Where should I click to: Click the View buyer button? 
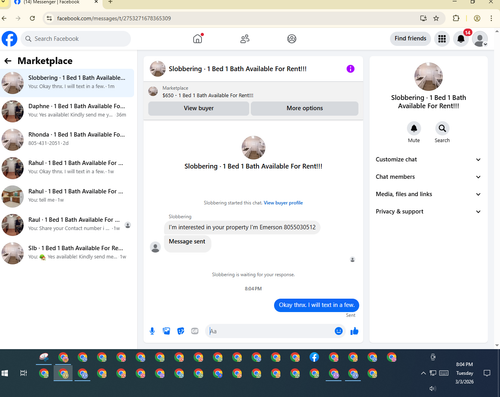(x=199, y=108)
